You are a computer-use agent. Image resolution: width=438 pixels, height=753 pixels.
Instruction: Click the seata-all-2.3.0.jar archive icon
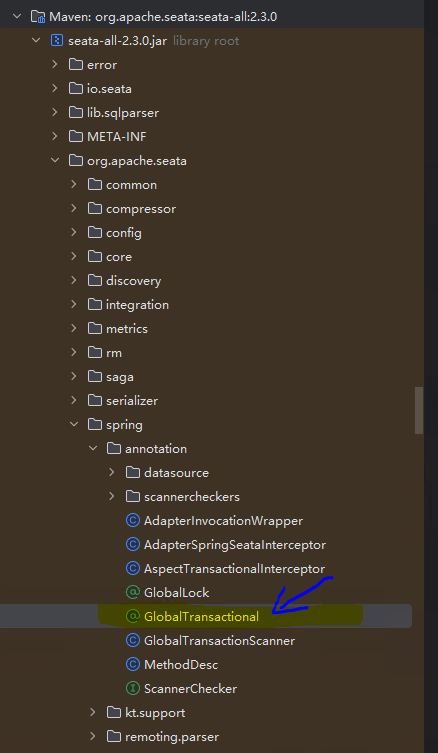(57, 41)
